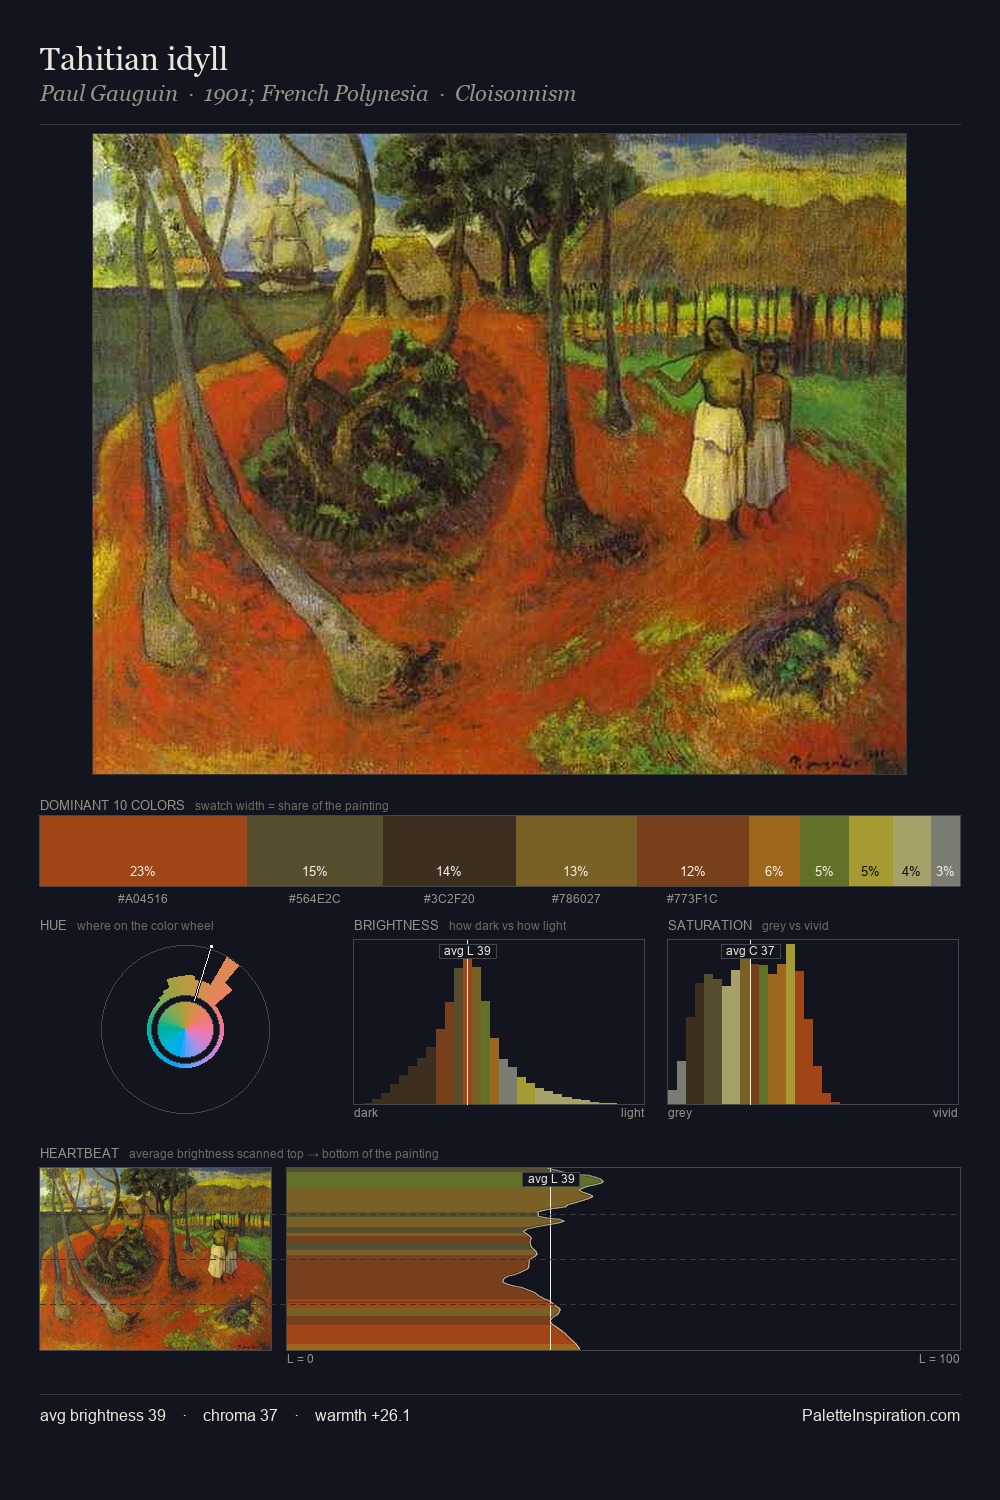Click 'swatch width = share of the painting' note
The width and height of the screenshot is (1000, 1500).
click(292, 806)
